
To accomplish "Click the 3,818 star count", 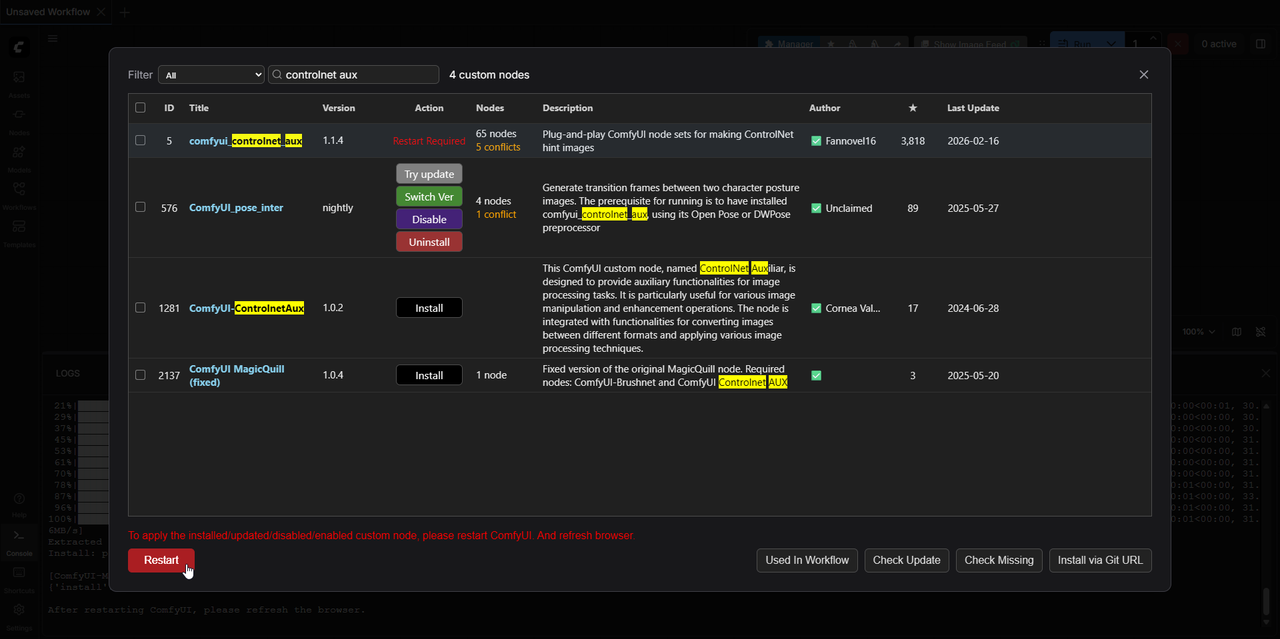I will click(913, 141).
